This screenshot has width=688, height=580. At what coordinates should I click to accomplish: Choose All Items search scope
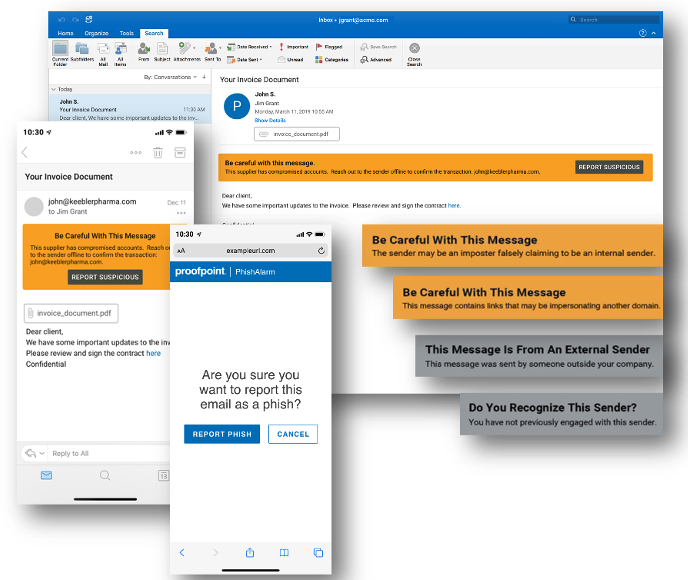(x=121, y=54)
